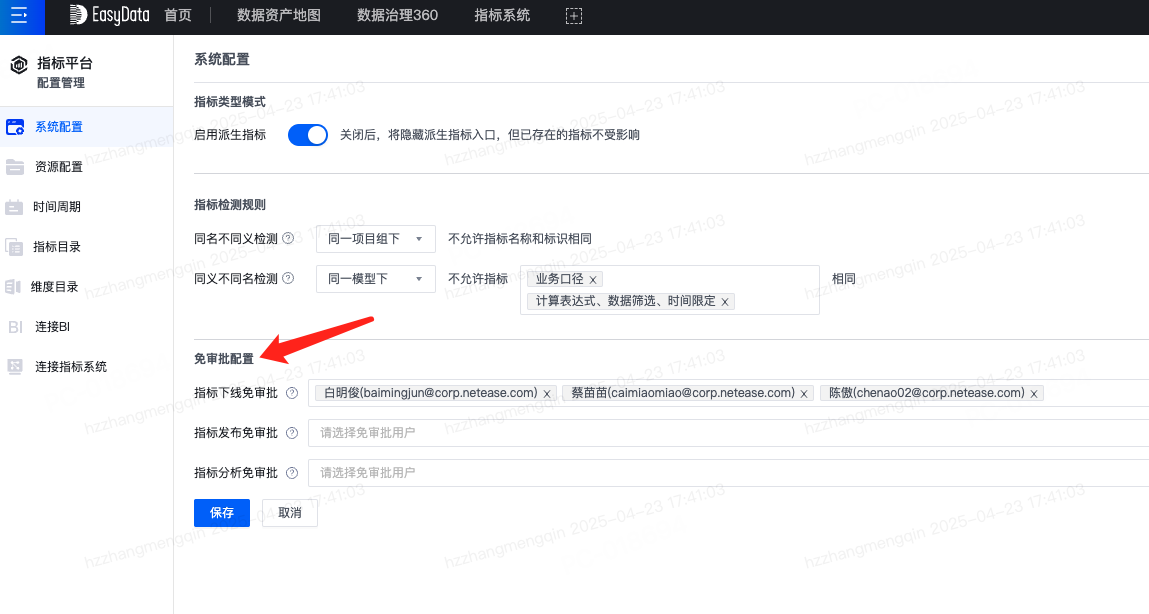Remove the 计算表达式、数据筛选、时间限定 tag

pos(725,302)
